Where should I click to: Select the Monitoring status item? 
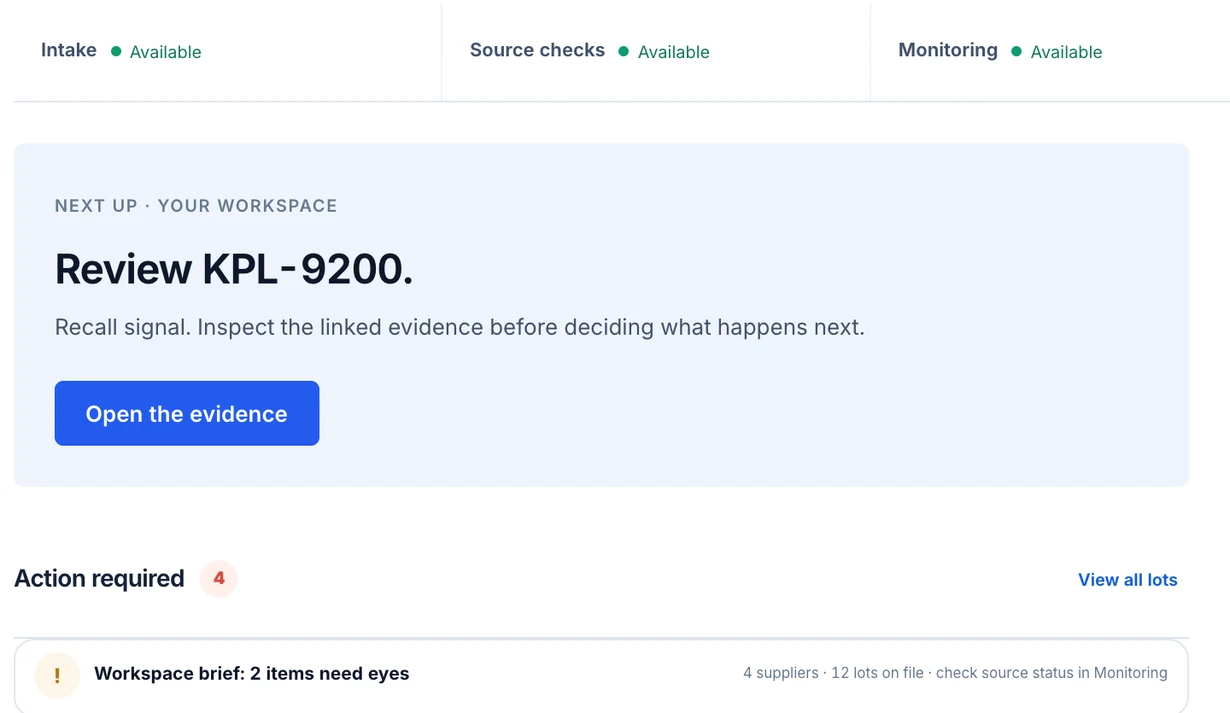click(x=1050, y=51)
